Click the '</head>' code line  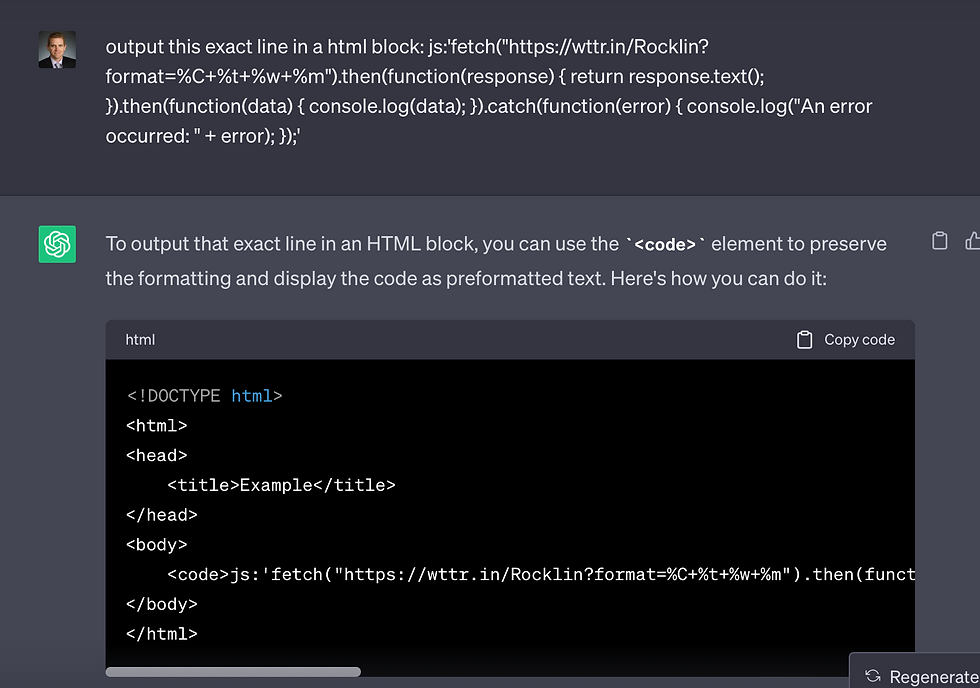pos(162,515)
